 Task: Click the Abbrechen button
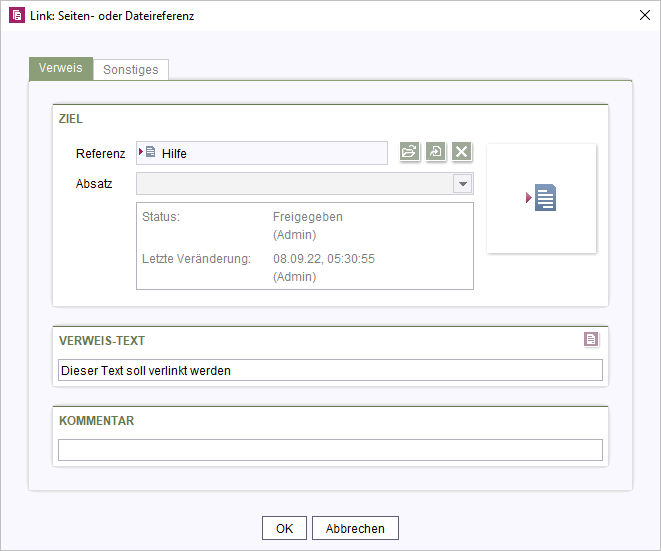point(355,528)
